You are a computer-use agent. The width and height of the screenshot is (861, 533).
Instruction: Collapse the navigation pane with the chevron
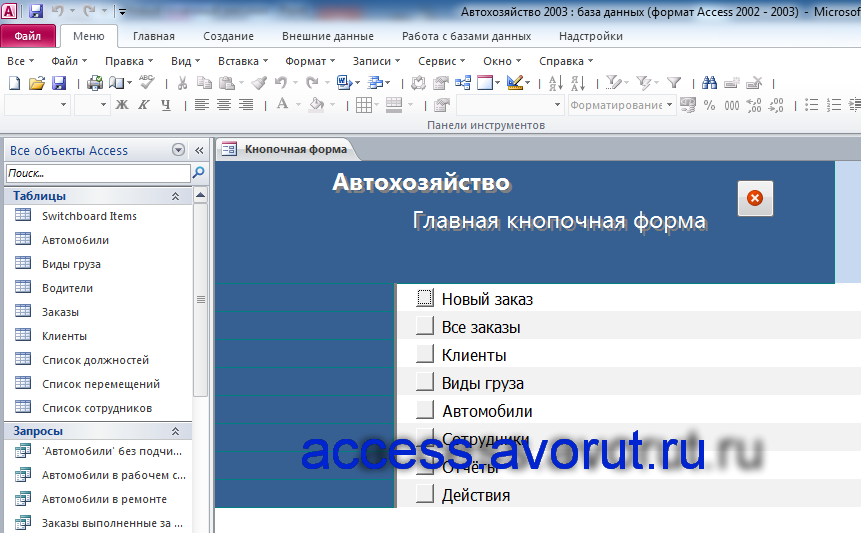pos(199,150)
